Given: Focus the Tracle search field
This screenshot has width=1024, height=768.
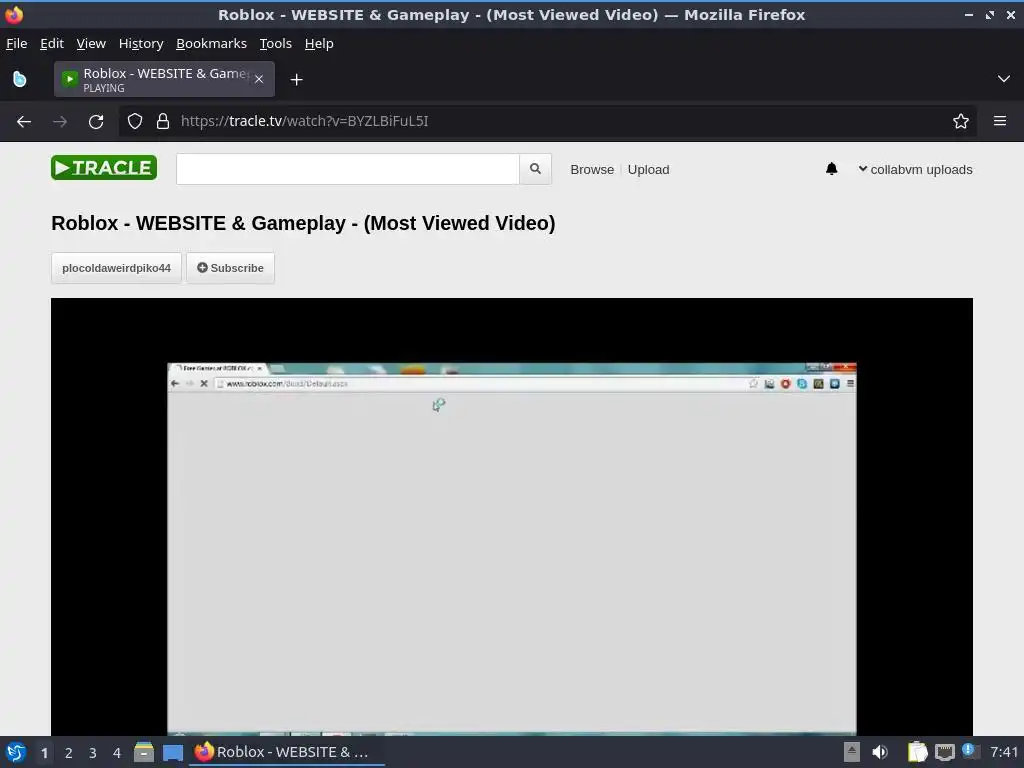Looking at the screenshot, I should pyautogui.click(x=347, y=169).
